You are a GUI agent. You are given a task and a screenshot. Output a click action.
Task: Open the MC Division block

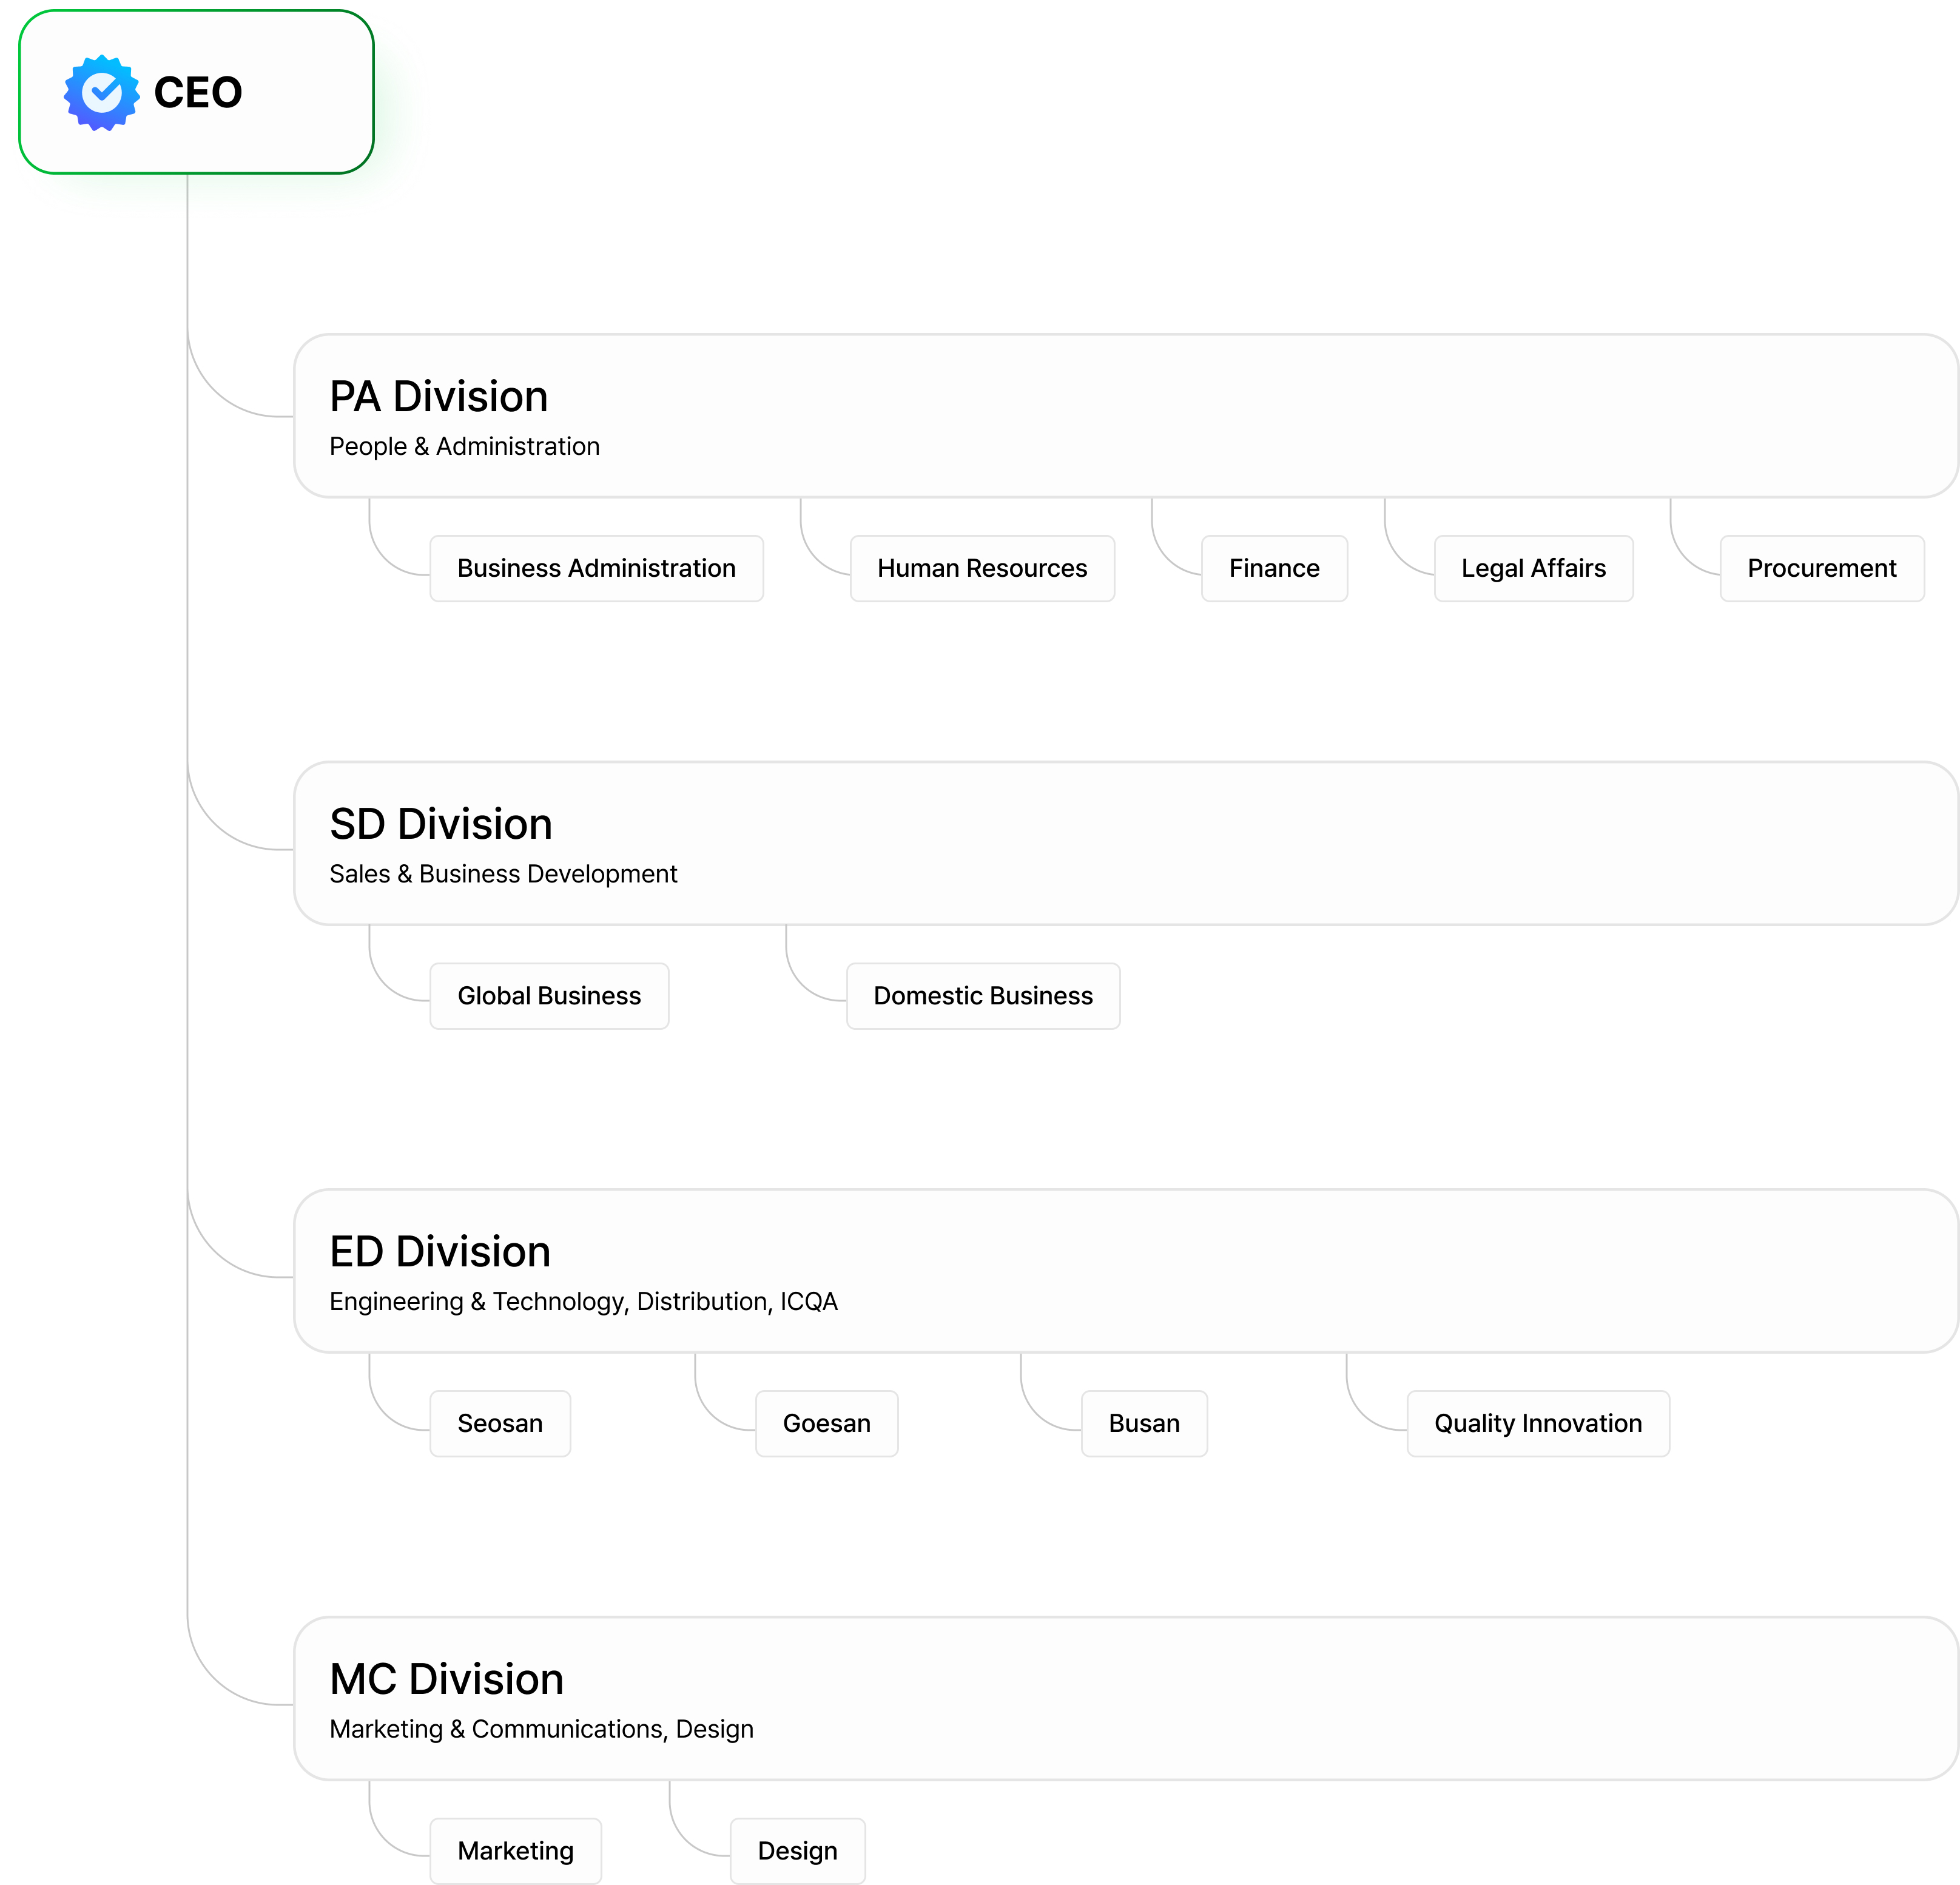coord(1125,1698)
